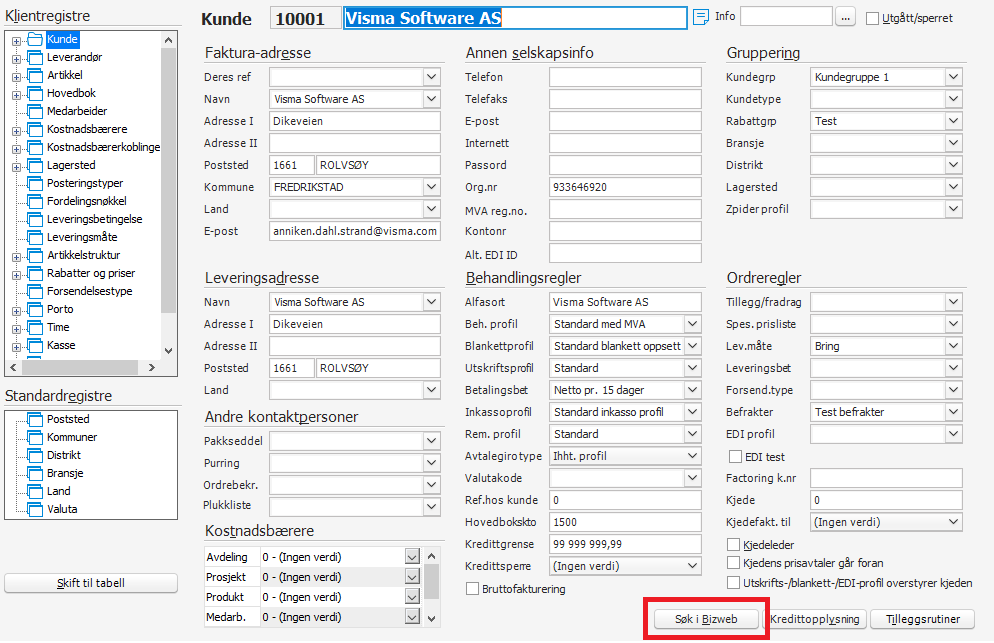Open the Lev.måte dropdown showing Bring
The height and width of the screenshot is (643, 994).
click(x=953, y=346)
